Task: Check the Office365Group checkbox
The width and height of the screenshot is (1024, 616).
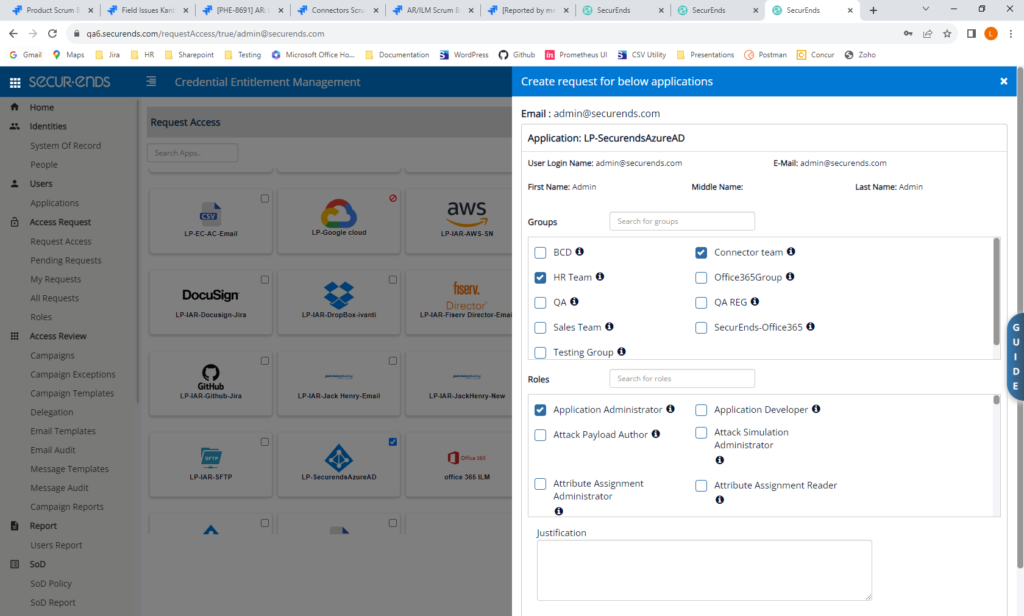Action: (x=701, y=278)
